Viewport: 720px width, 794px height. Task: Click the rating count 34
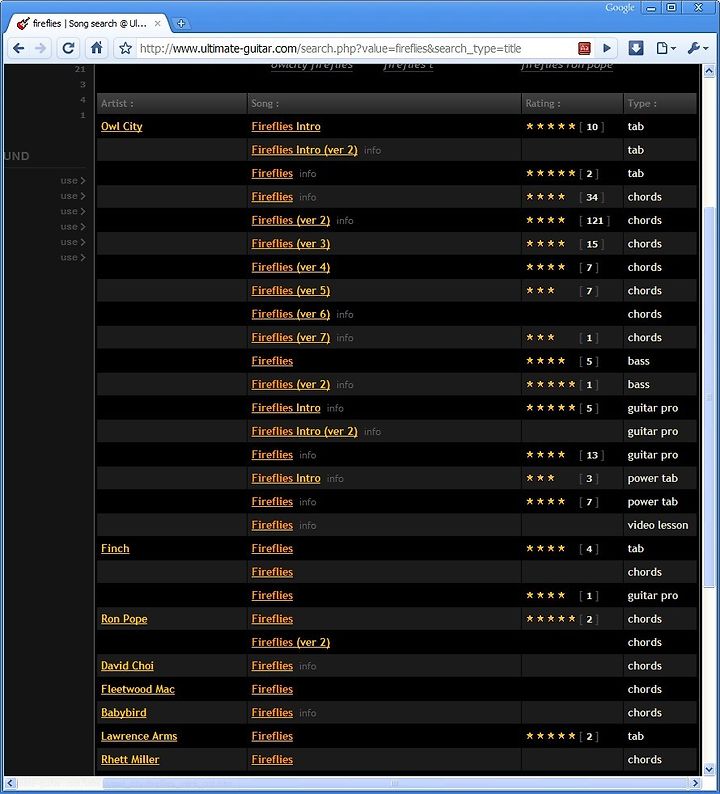pyautogui.click(x=592, y=197)
